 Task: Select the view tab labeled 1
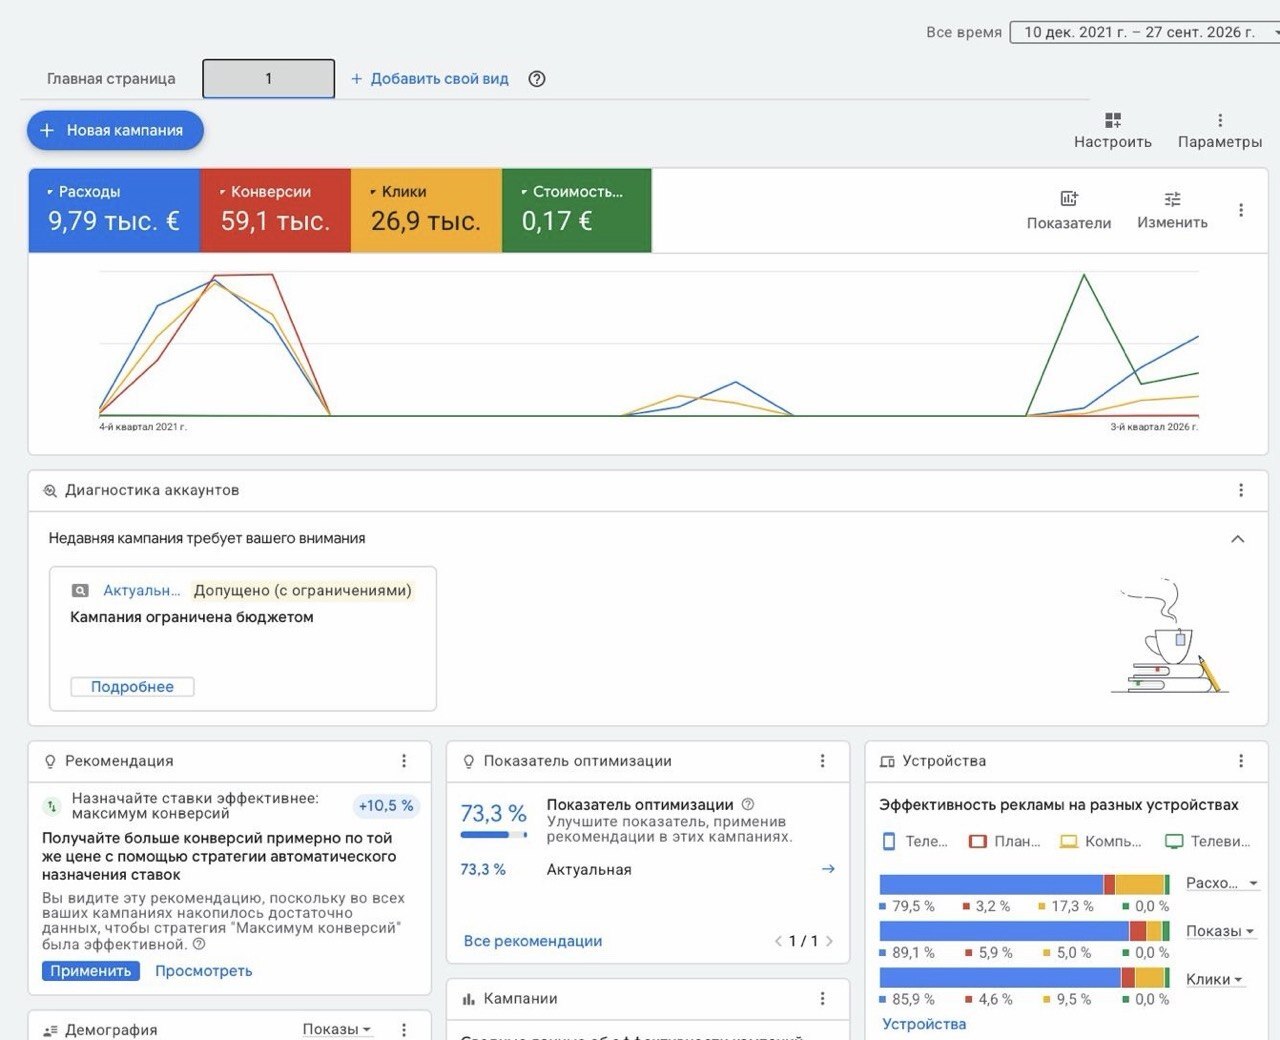click(269, 79)
